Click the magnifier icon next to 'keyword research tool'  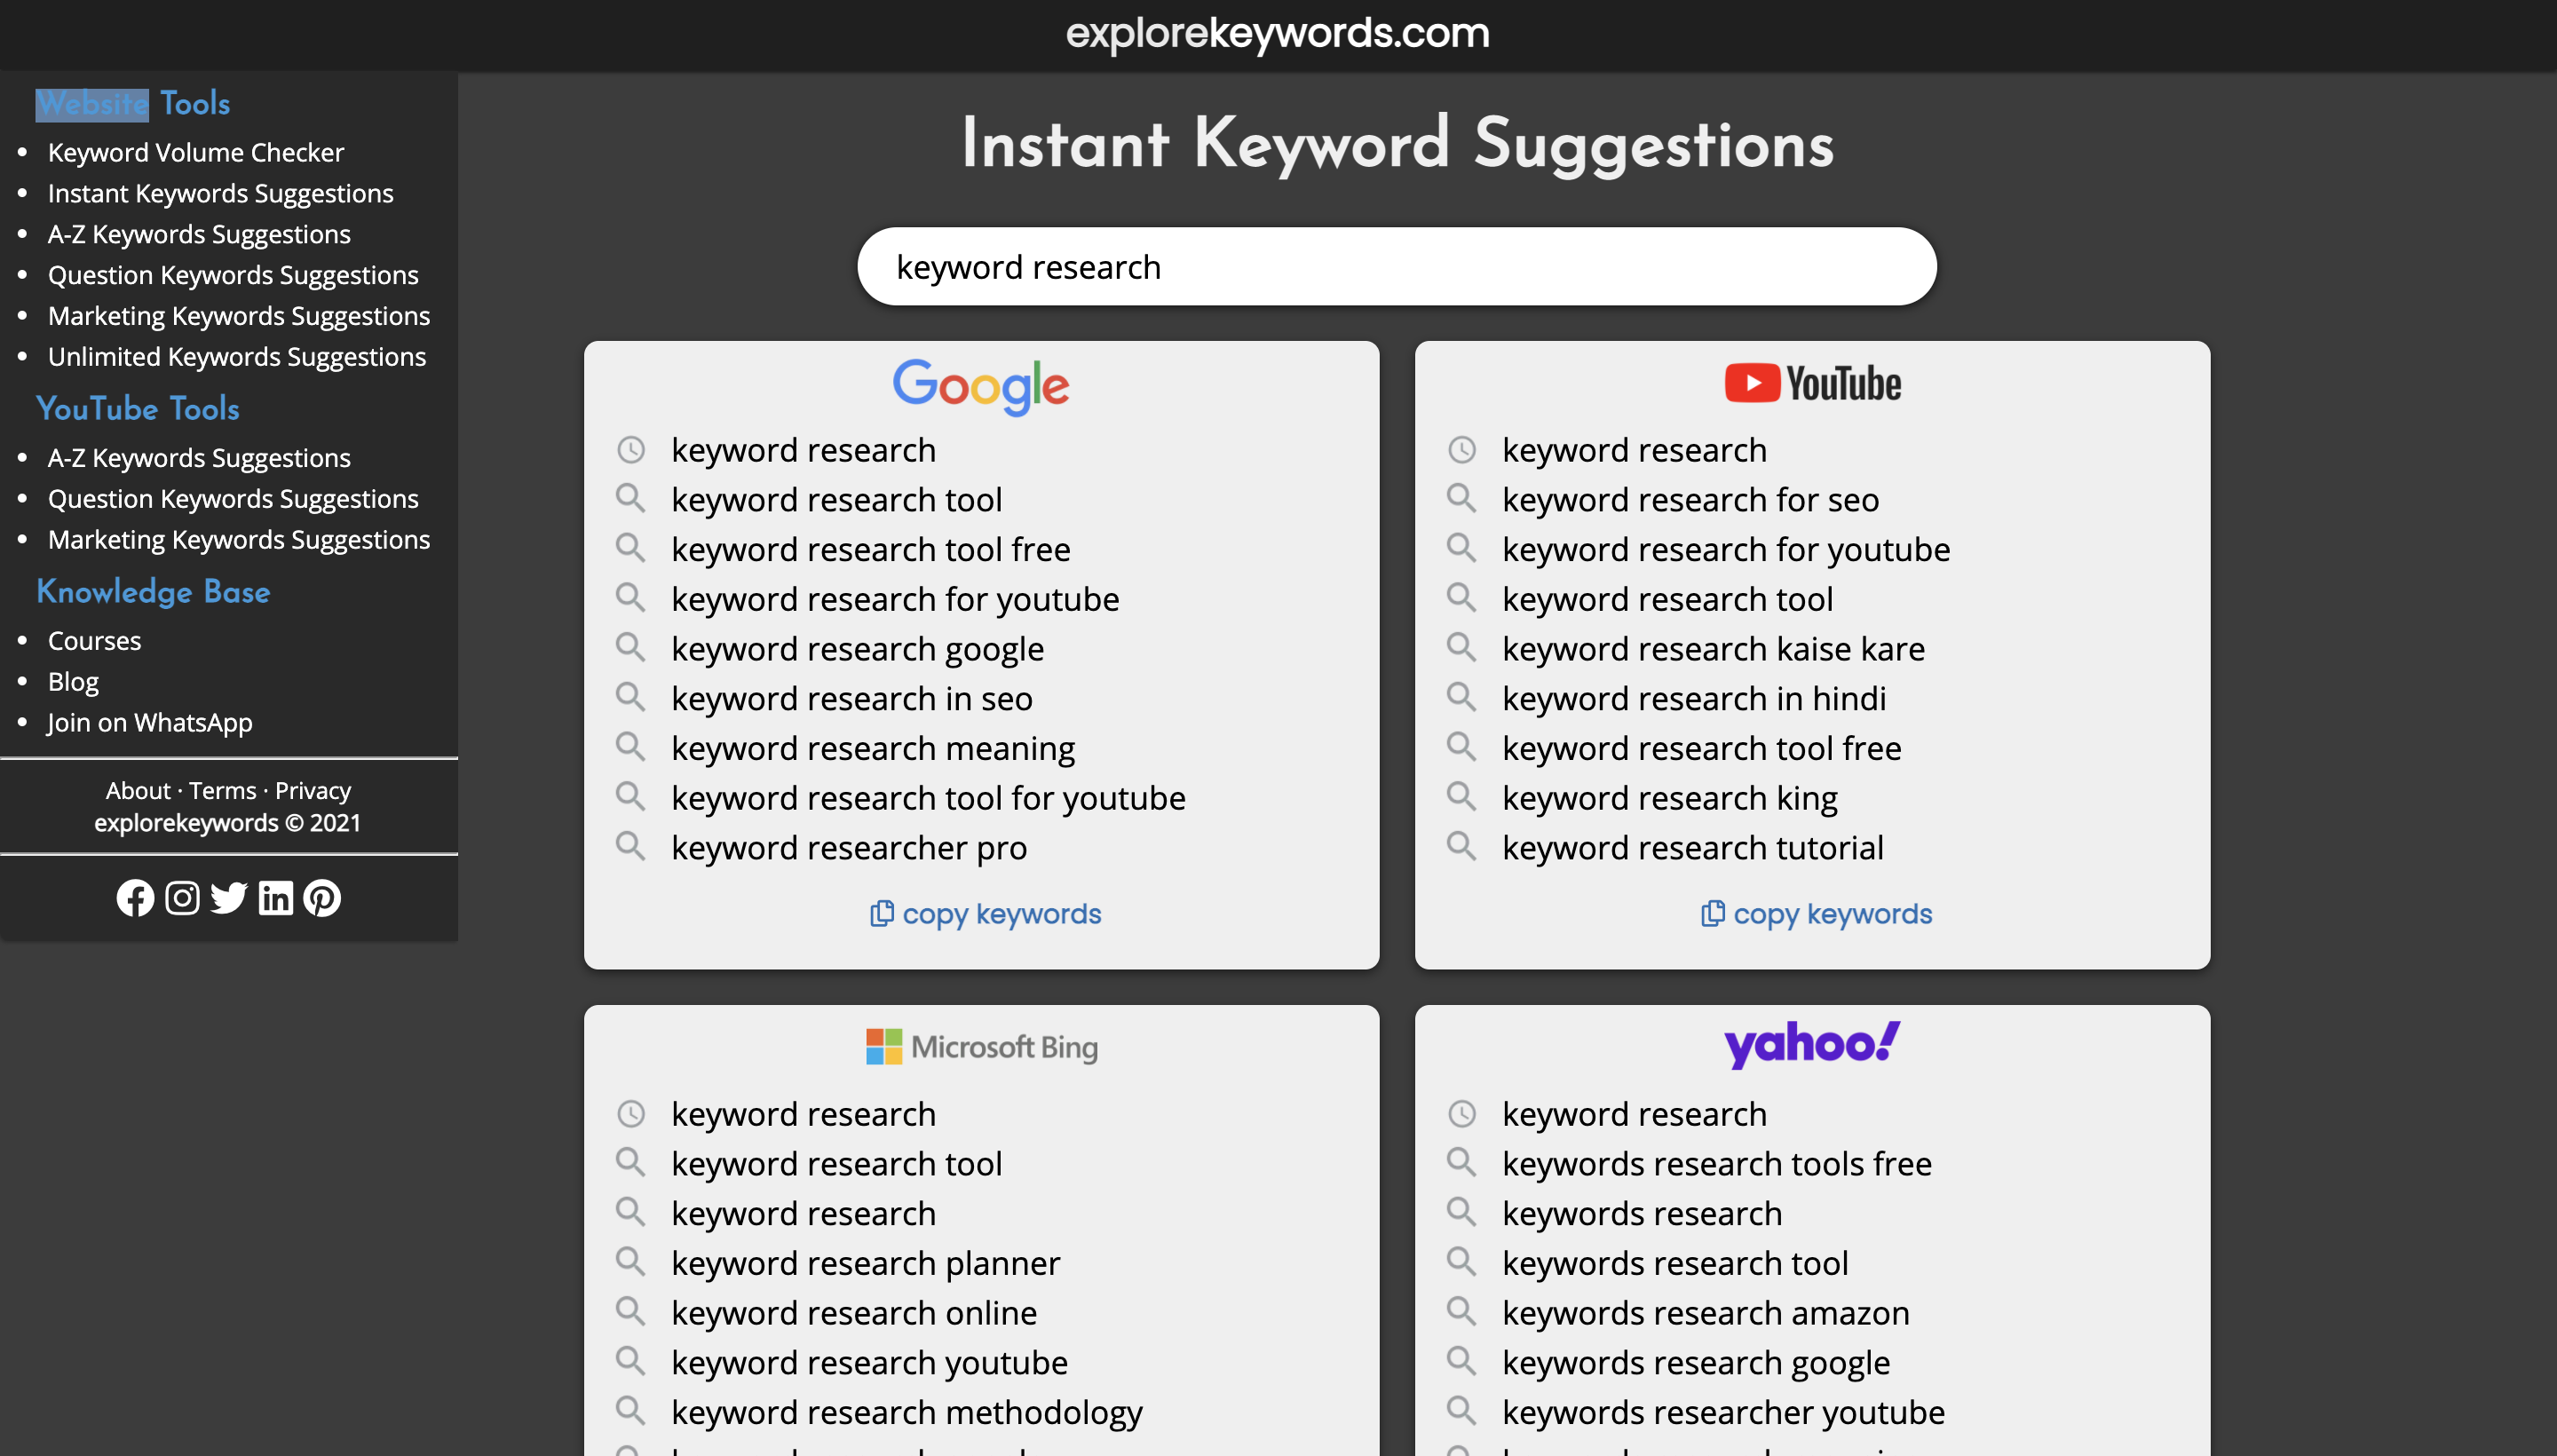[631, 498]
